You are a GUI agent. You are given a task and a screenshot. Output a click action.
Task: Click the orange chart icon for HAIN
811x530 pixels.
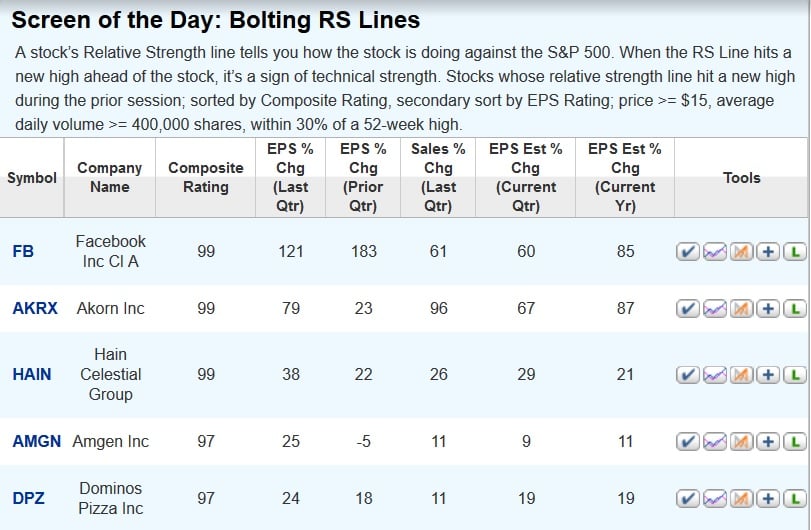pyautogui.click(x=740, y=375)
